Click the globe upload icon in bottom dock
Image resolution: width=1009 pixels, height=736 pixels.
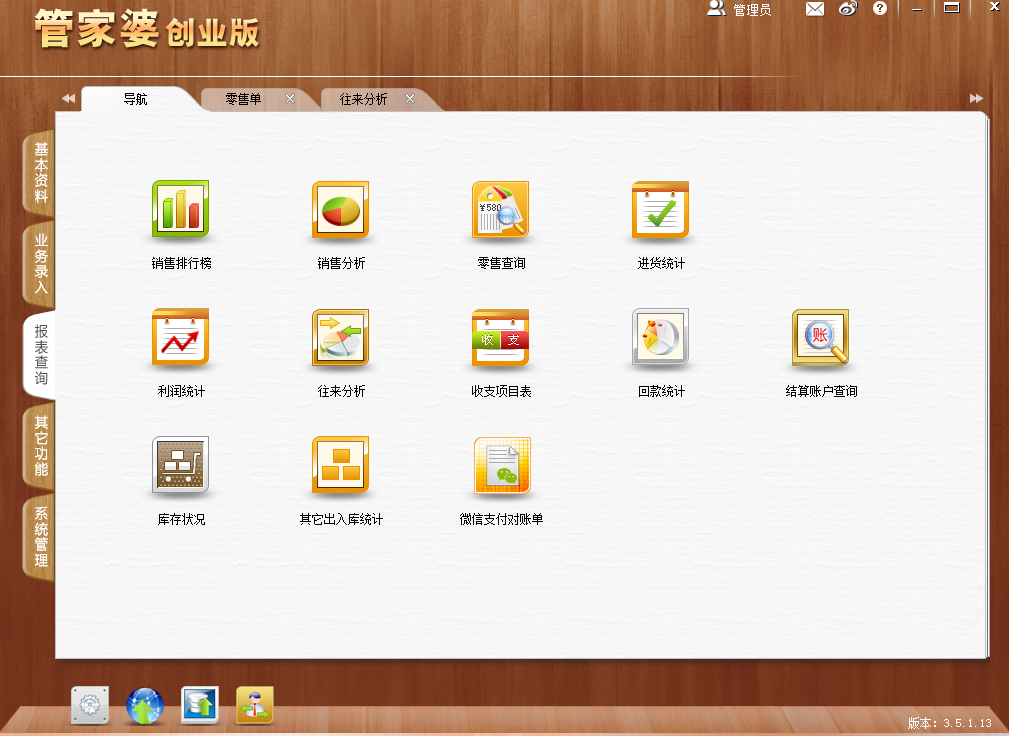click(145, 706)
